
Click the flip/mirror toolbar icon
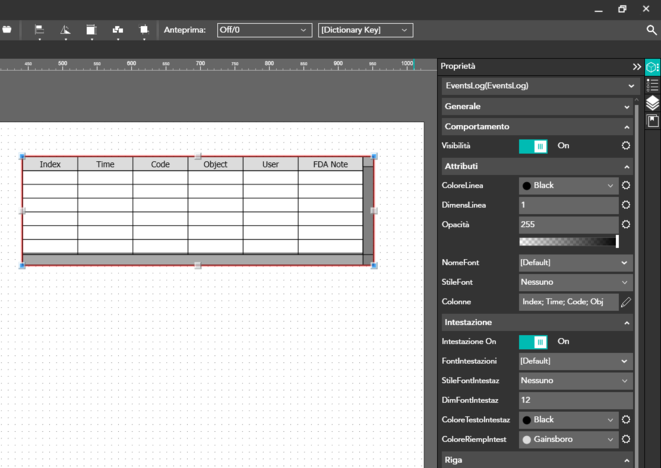[x=65, y=30]
